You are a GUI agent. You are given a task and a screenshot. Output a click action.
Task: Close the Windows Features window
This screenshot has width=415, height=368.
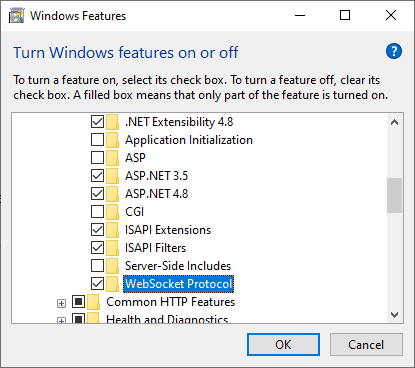tap(391, 15)
